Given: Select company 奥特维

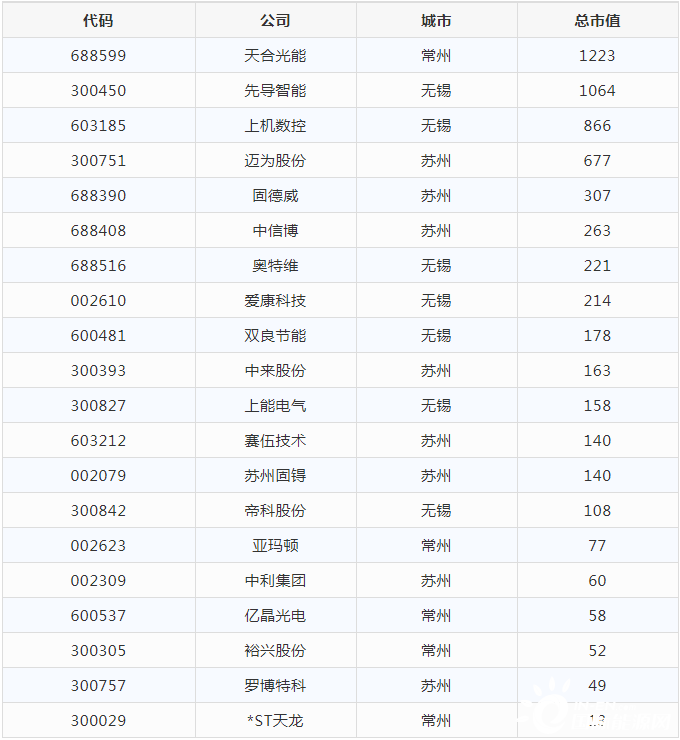Looking at the screenshot, I should [276, 265].
